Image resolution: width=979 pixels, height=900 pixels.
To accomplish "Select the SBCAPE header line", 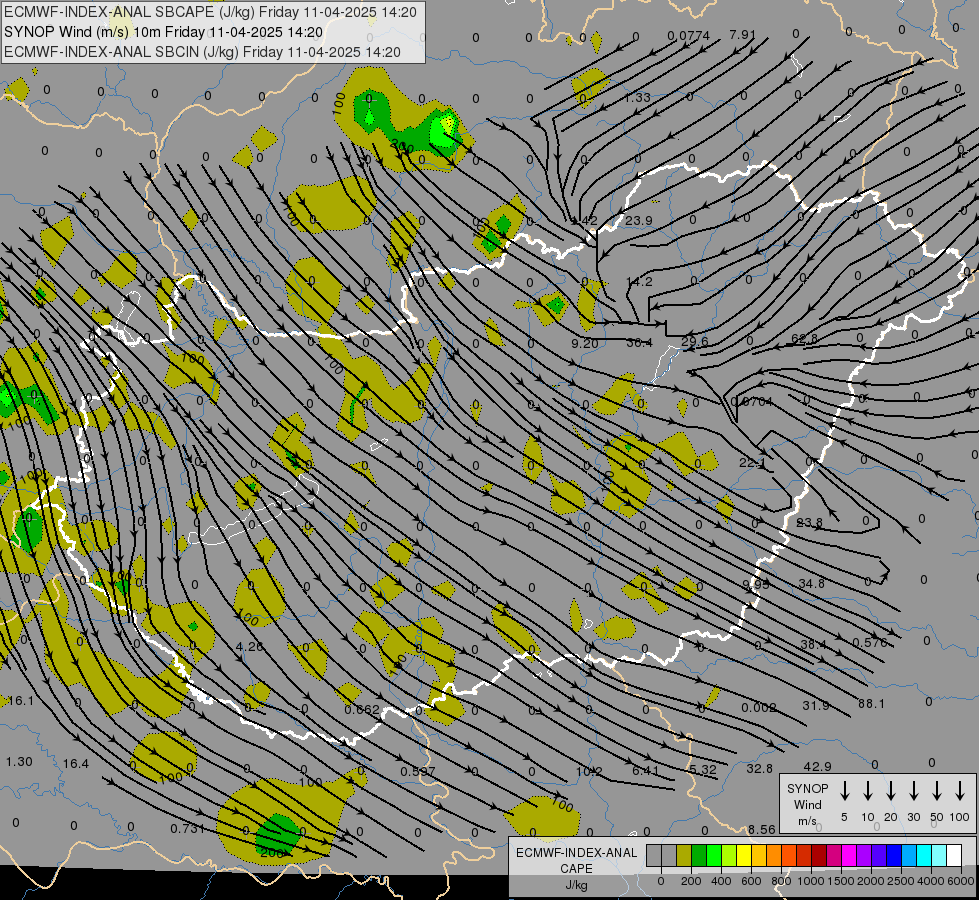I will (210, 12).
